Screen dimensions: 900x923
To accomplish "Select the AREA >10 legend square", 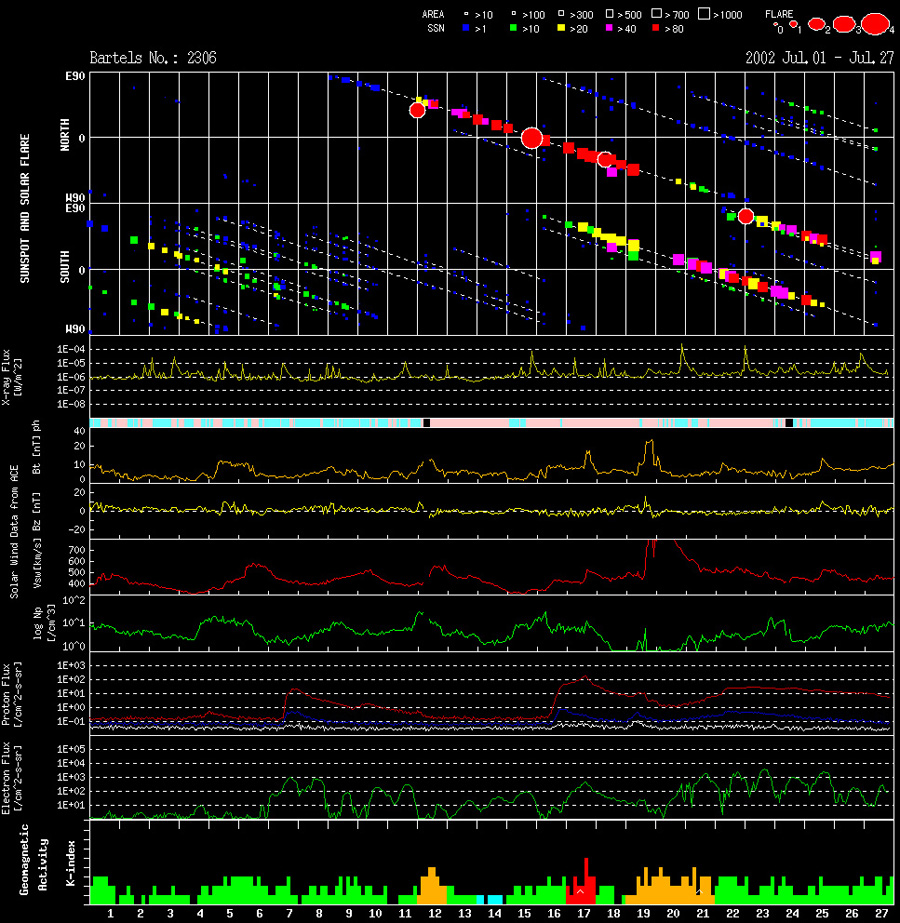I will coord(466,13).
